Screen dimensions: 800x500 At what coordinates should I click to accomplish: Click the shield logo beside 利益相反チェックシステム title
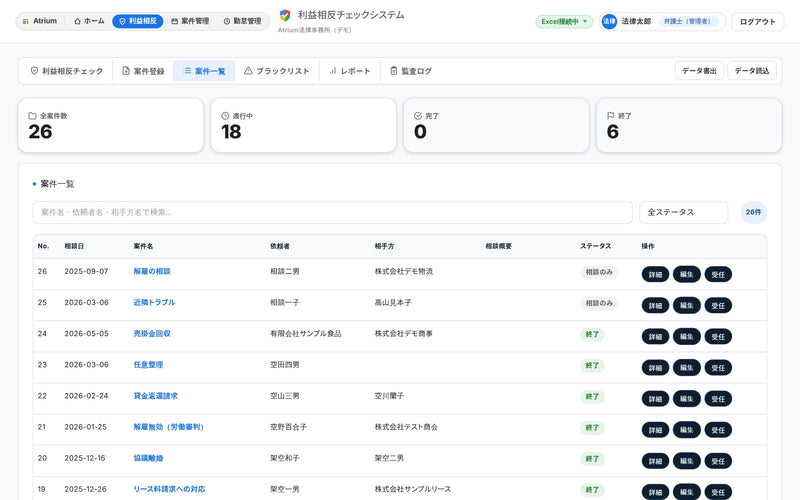[x=285, y=15]
